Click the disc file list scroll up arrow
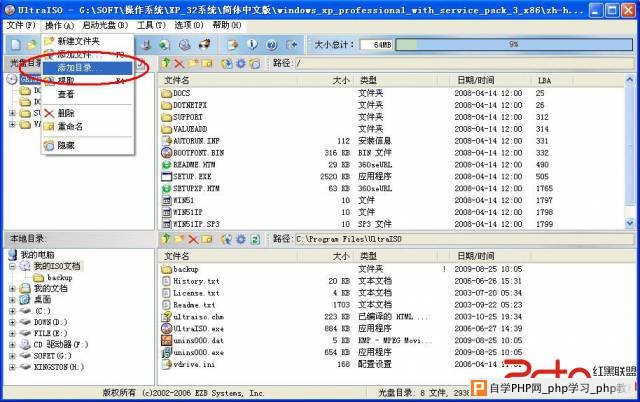 (x=629, y=80)
